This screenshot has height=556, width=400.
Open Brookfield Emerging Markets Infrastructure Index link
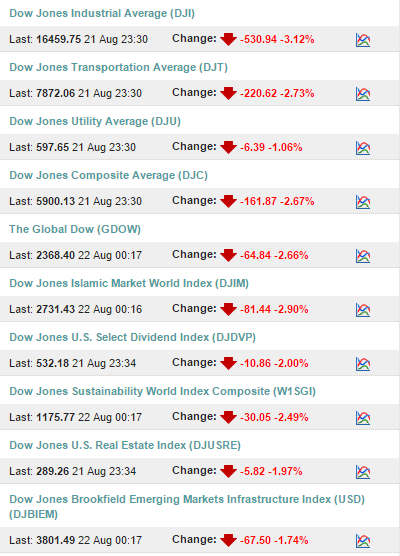(187, 506)
